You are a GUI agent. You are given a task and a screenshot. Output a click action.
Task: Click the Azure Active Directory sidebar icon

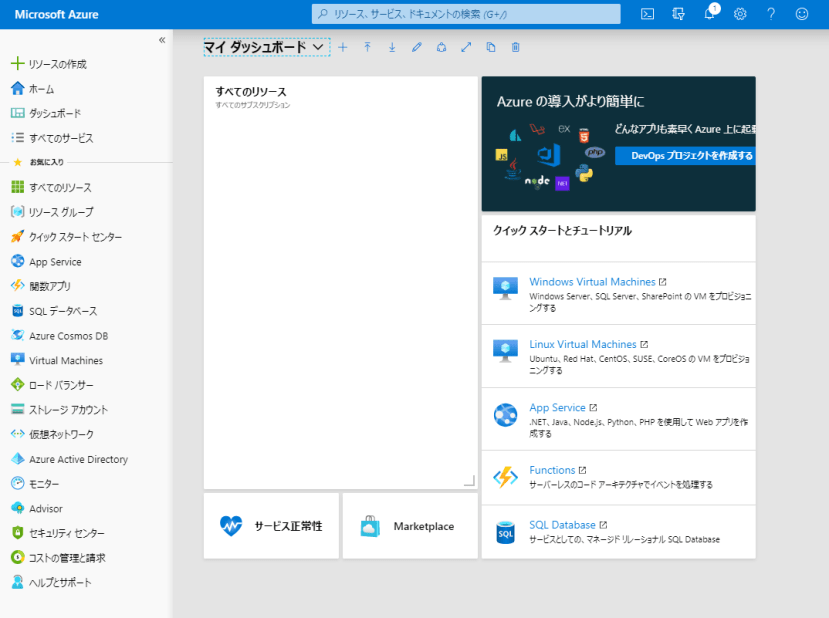point(17,458)
